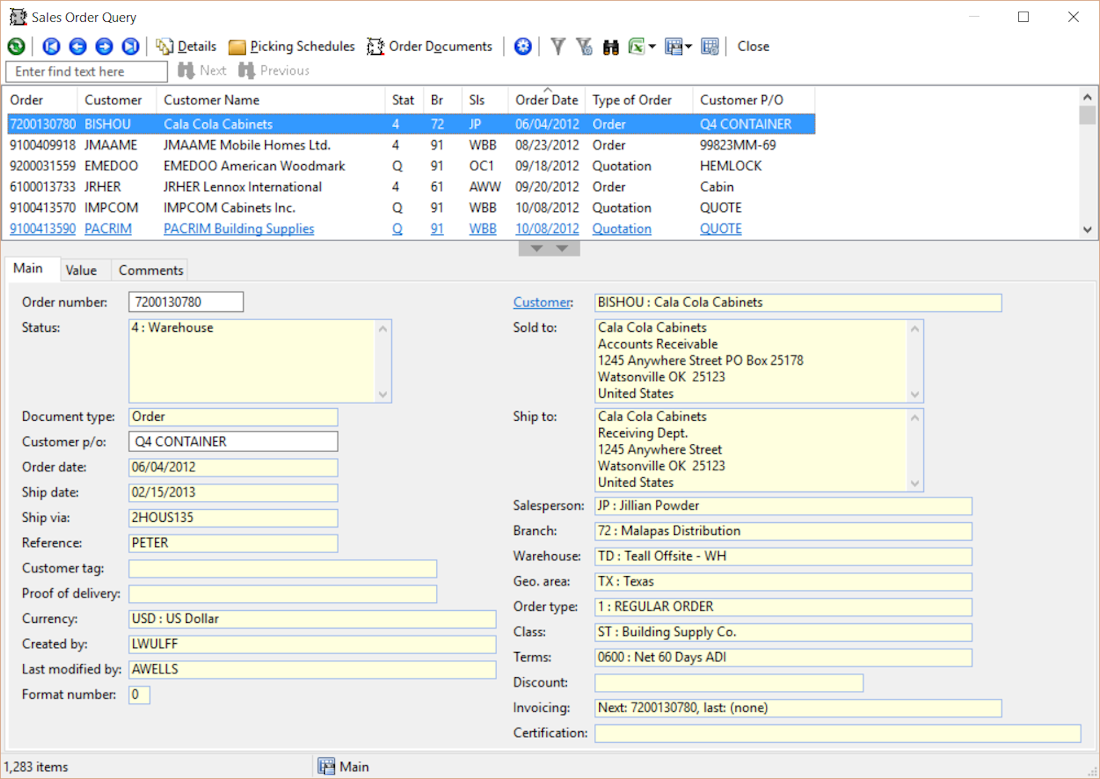Click the Ship via field 2HOUS135
This screenshot has width=1100, height=779.
click(233, 518)
